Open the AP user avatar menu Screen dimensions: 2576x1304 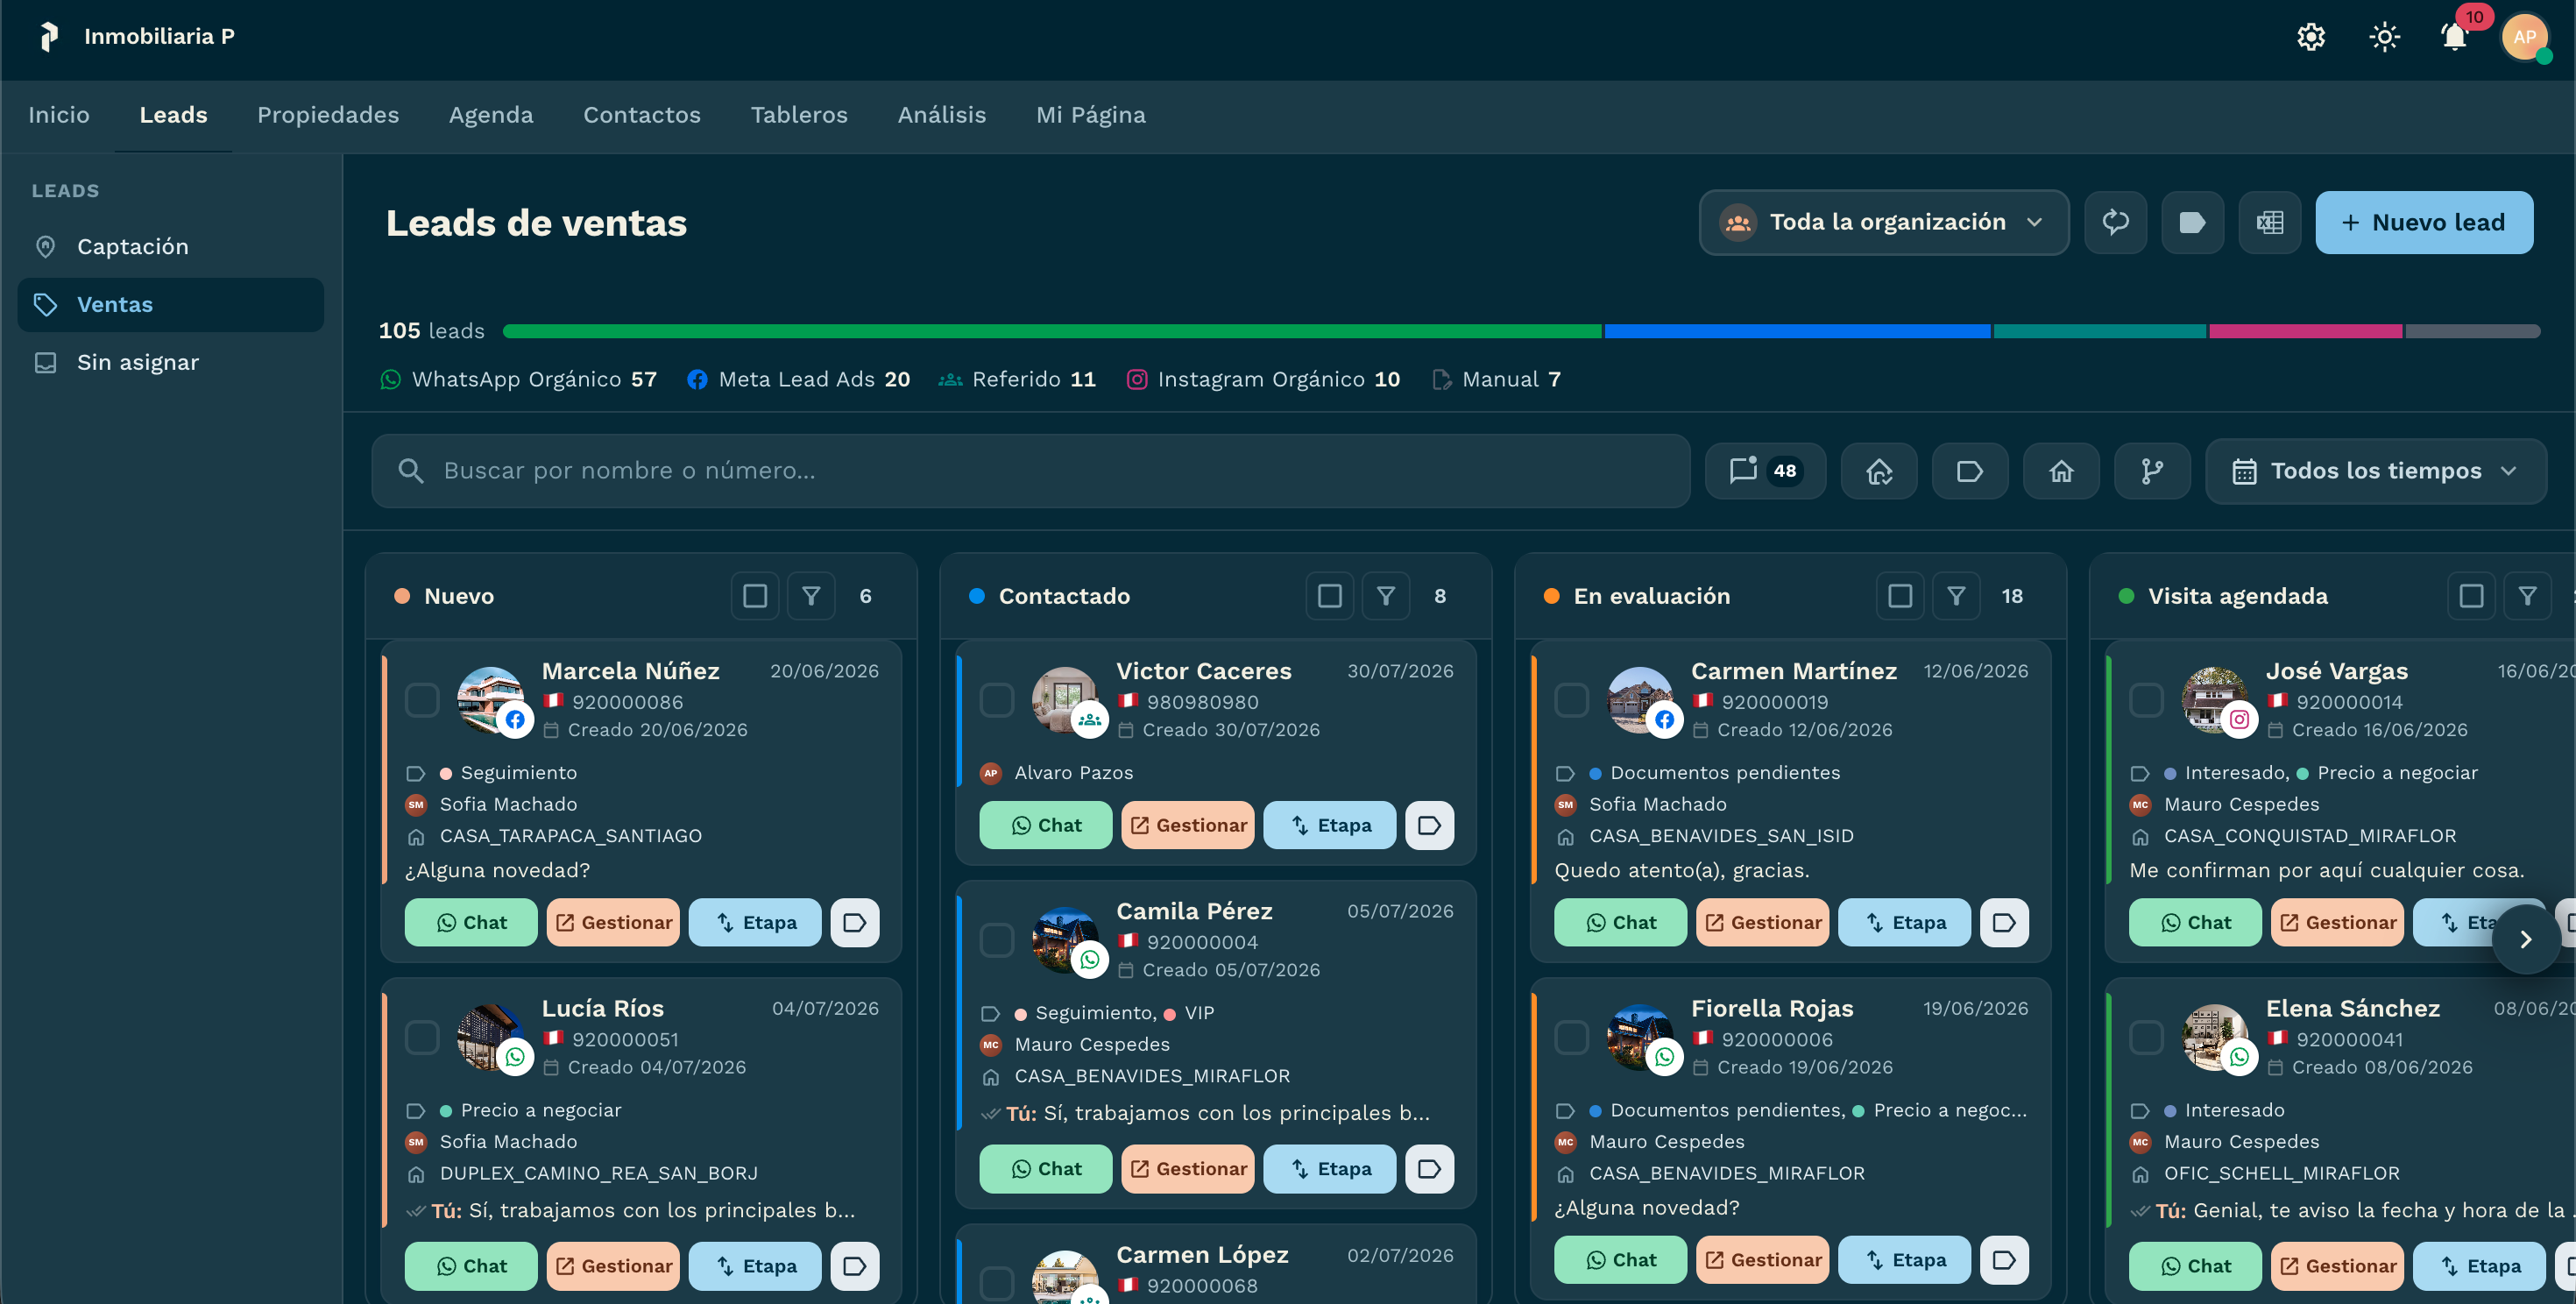(x=2525, y=37)
